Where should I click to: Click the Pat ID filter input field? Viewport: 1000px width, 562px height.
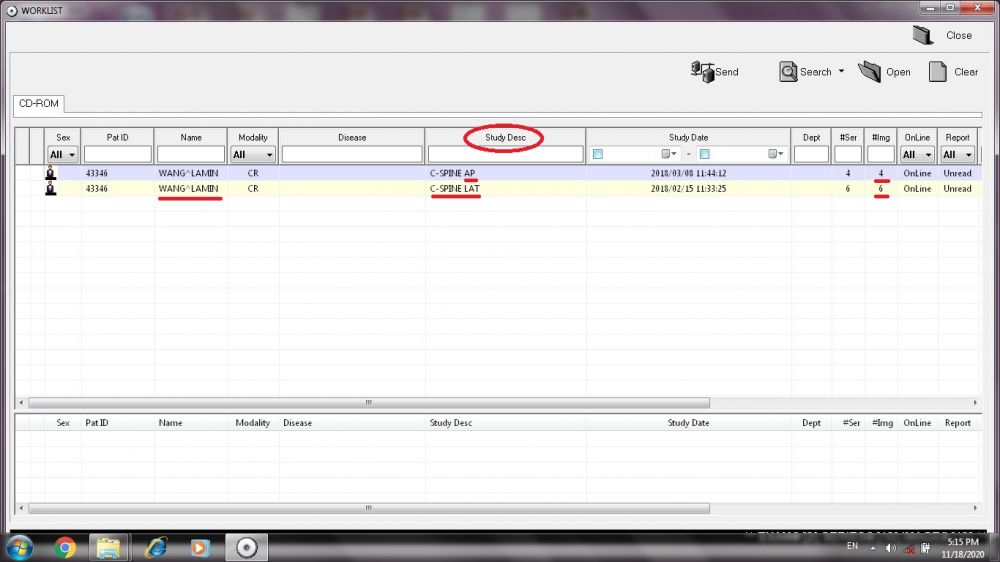point(117,154)
